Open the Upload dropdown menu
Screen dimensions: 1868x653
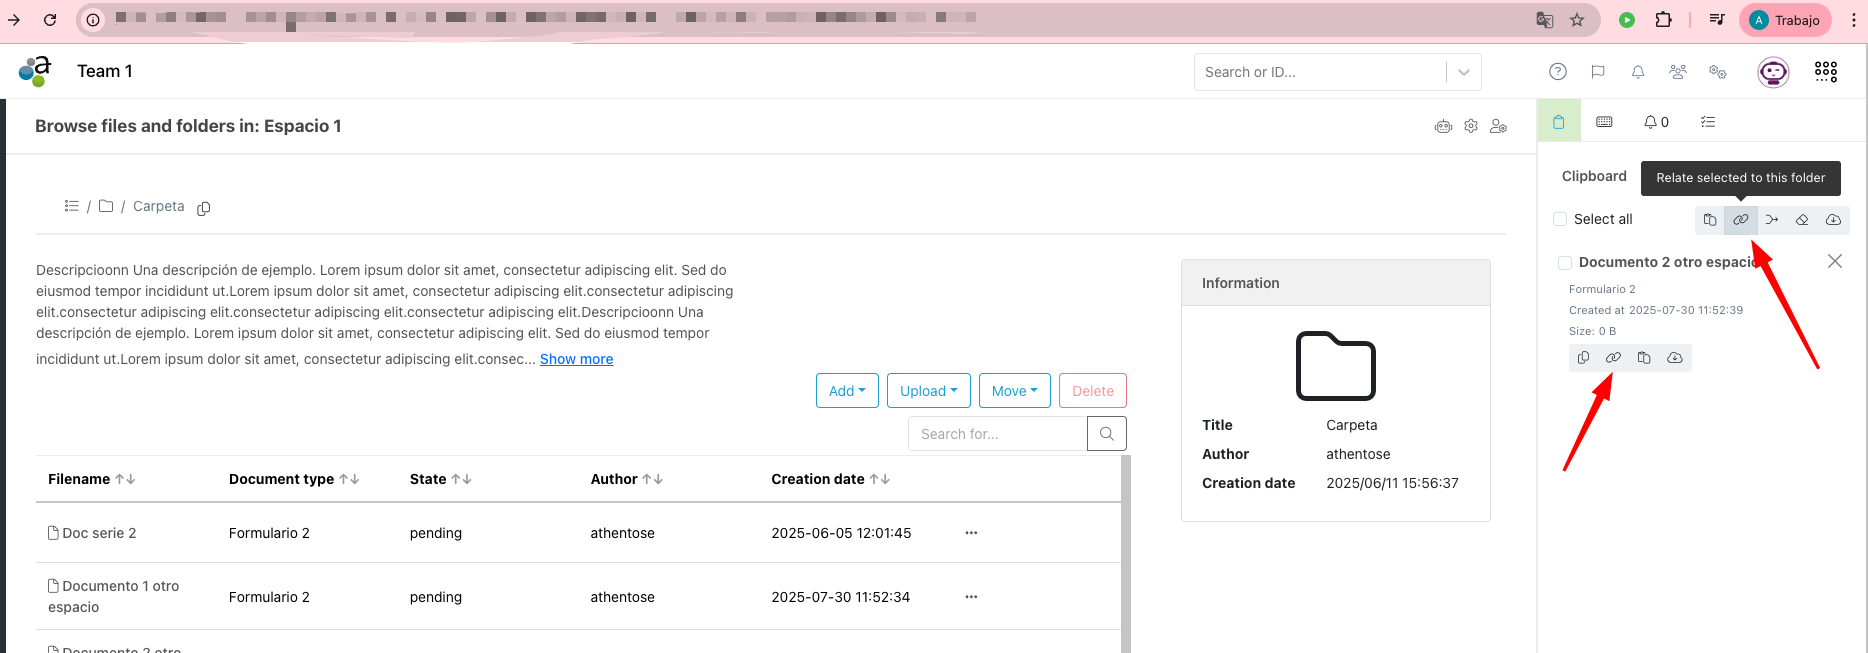(928, 391)
